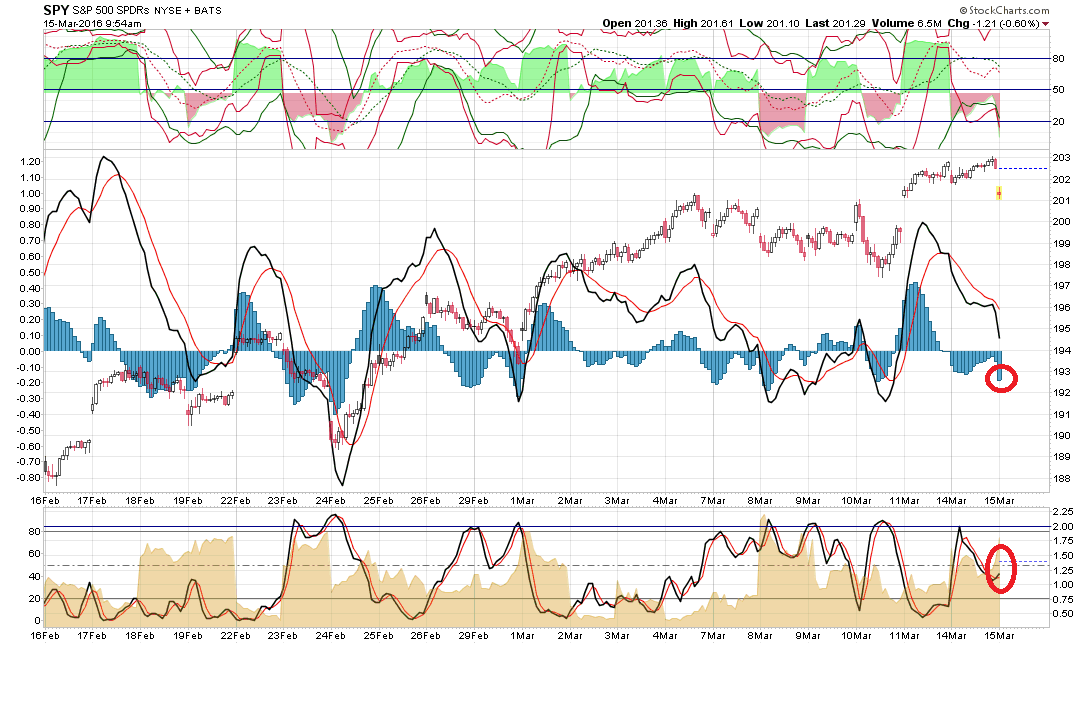Image resolution: width=1090 pixels, height=720 pixels.
Task: Click the 10Mar date in main panel
Action: coord(856,501)
